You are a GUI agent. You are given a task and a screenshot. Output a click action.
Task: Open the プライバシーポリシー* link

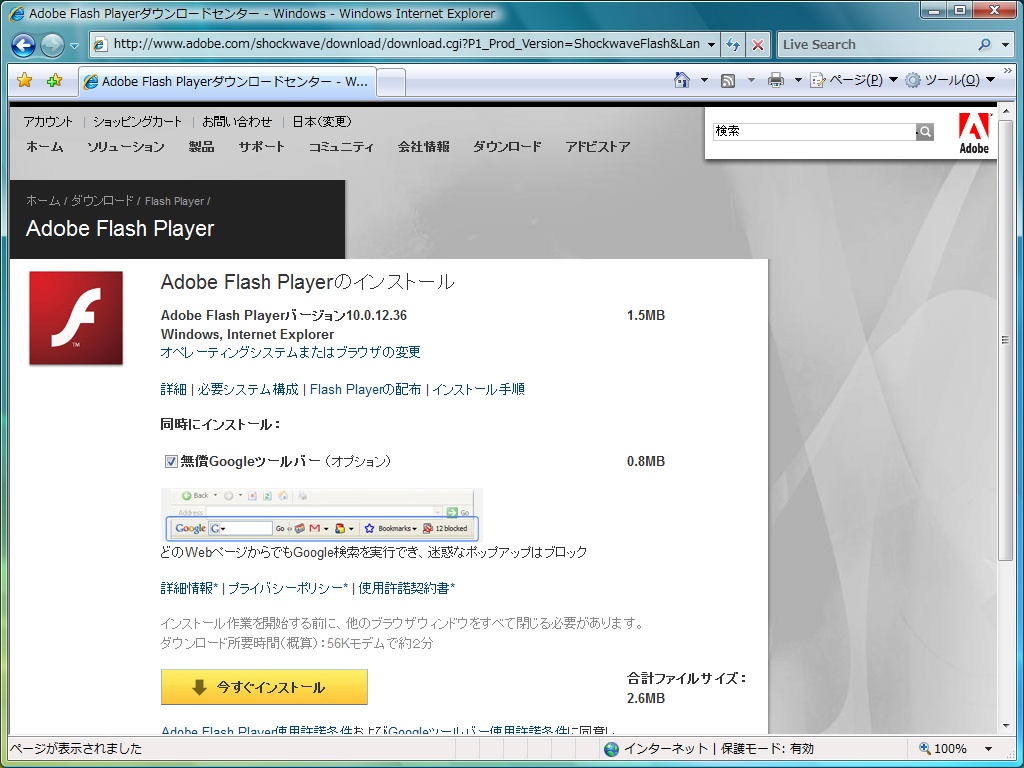click(288, 588)
